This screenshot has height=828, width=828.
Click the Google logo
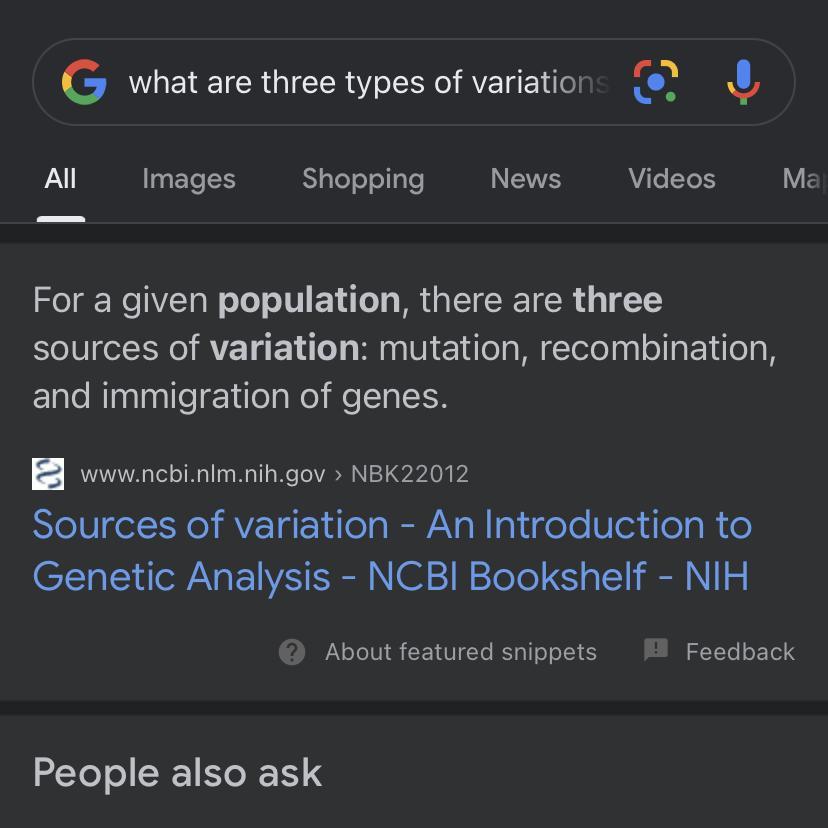pos(84,82)
